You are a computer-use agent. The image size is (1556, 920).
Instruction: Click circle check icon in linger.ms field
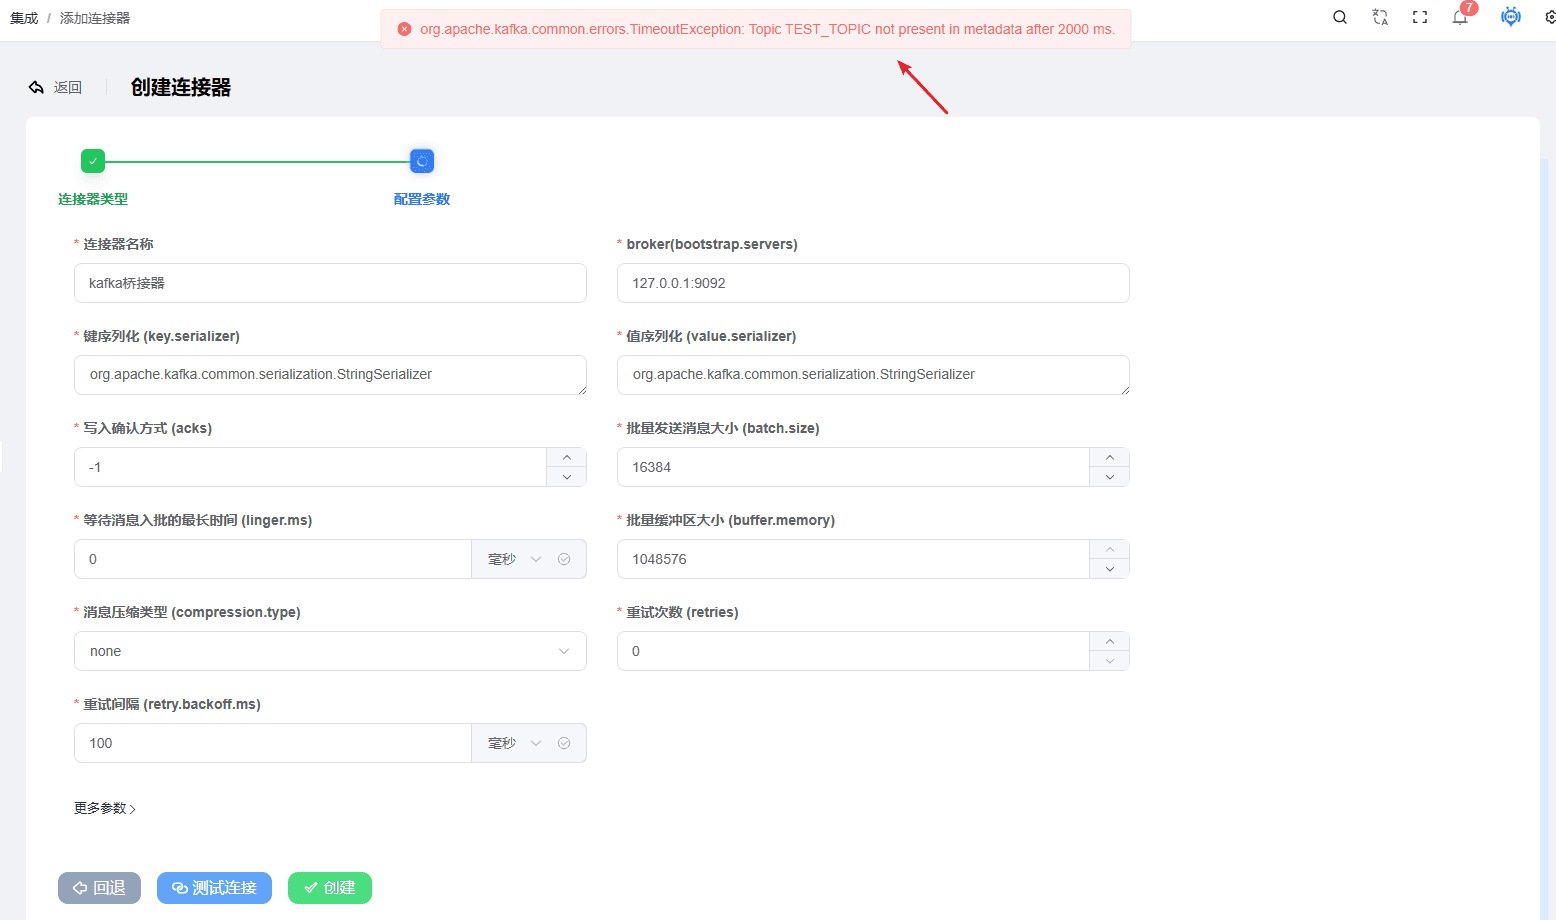pyautogui.click(x=564, y=559)
